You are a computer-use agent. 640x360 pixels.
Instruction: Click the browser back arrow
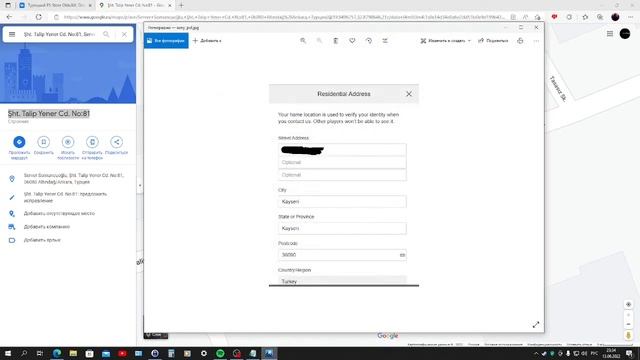click(x=9, y=17)
